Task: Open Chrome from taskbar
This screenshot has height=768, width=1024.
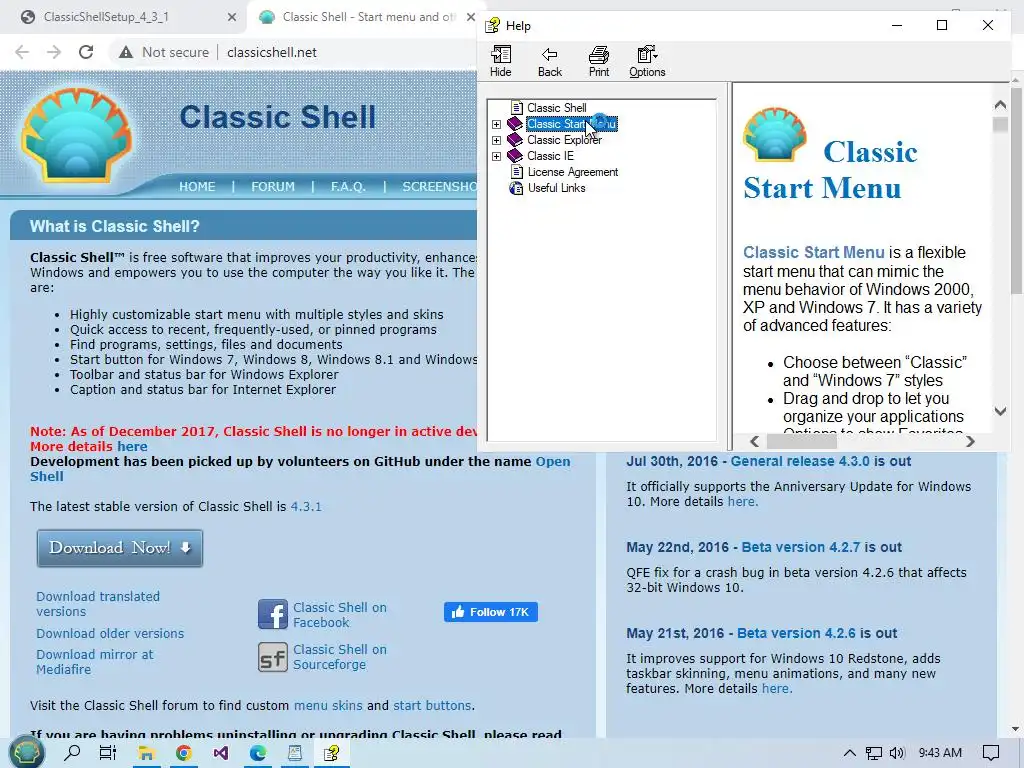Action: click(184, 753)
